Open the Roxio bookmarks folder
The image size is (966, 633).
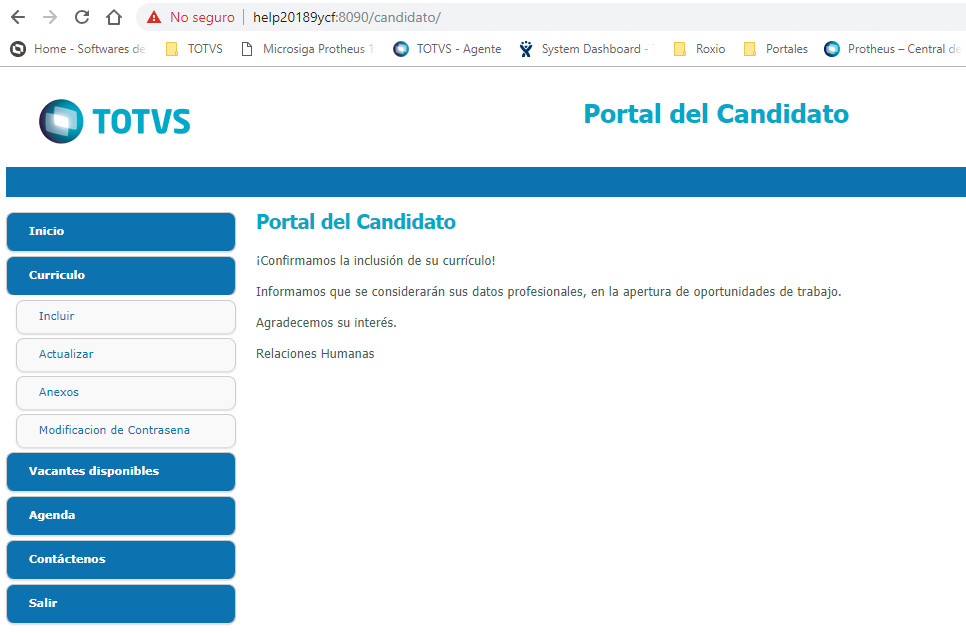pos(699,49)
